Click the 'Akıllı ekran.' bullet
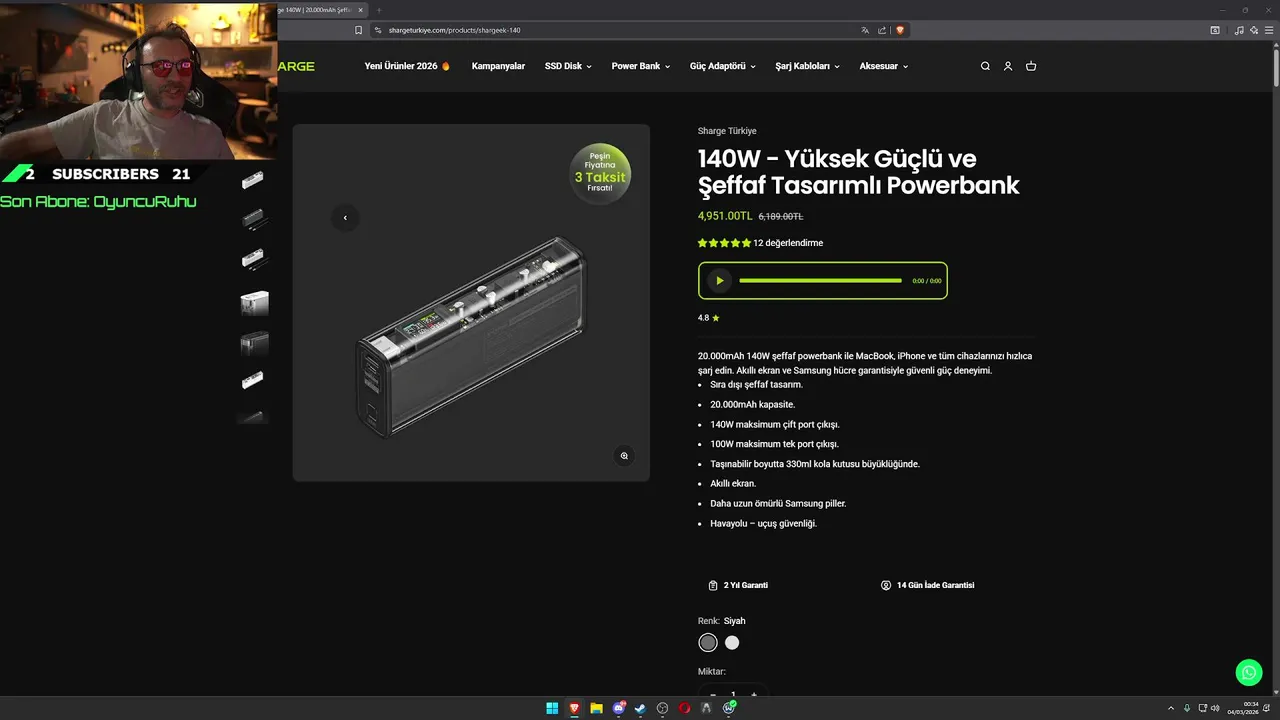The width and height of the screenshot is (1280, 720). click(x=733, y=484)
